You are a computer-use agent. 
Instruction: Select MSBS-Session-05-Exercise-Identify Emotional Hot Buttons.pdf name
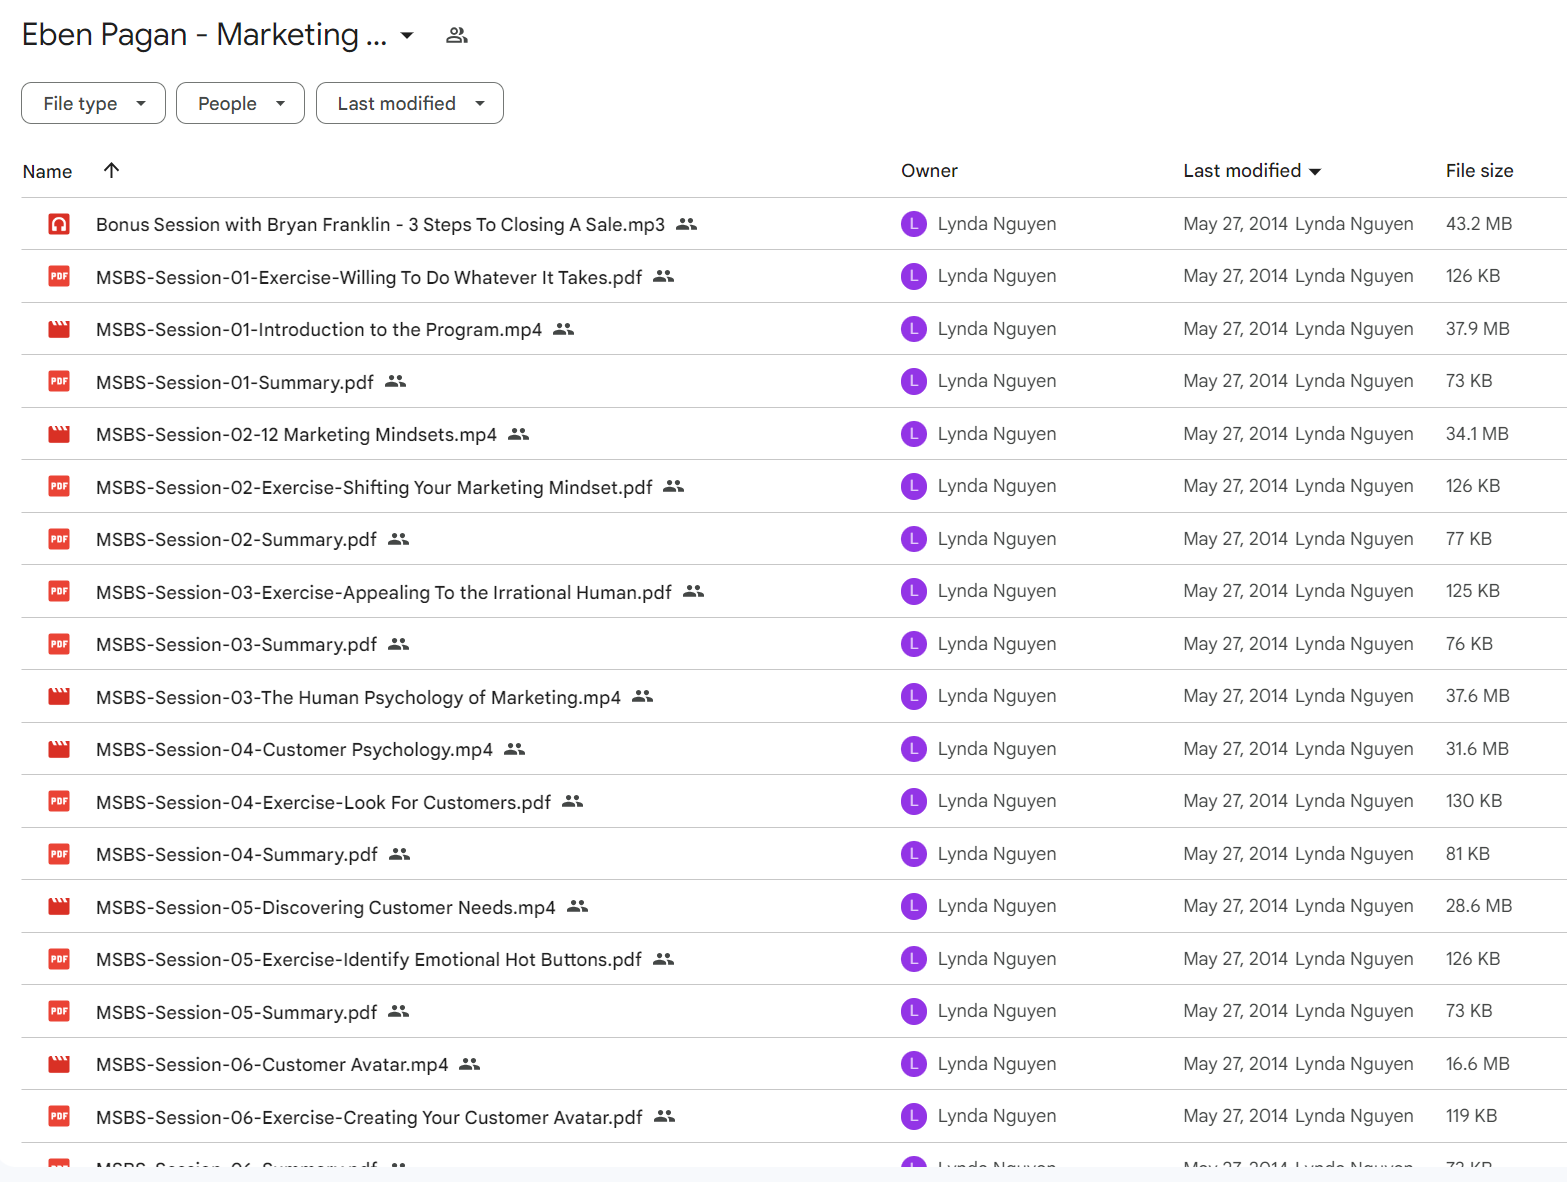pos(369,959)
